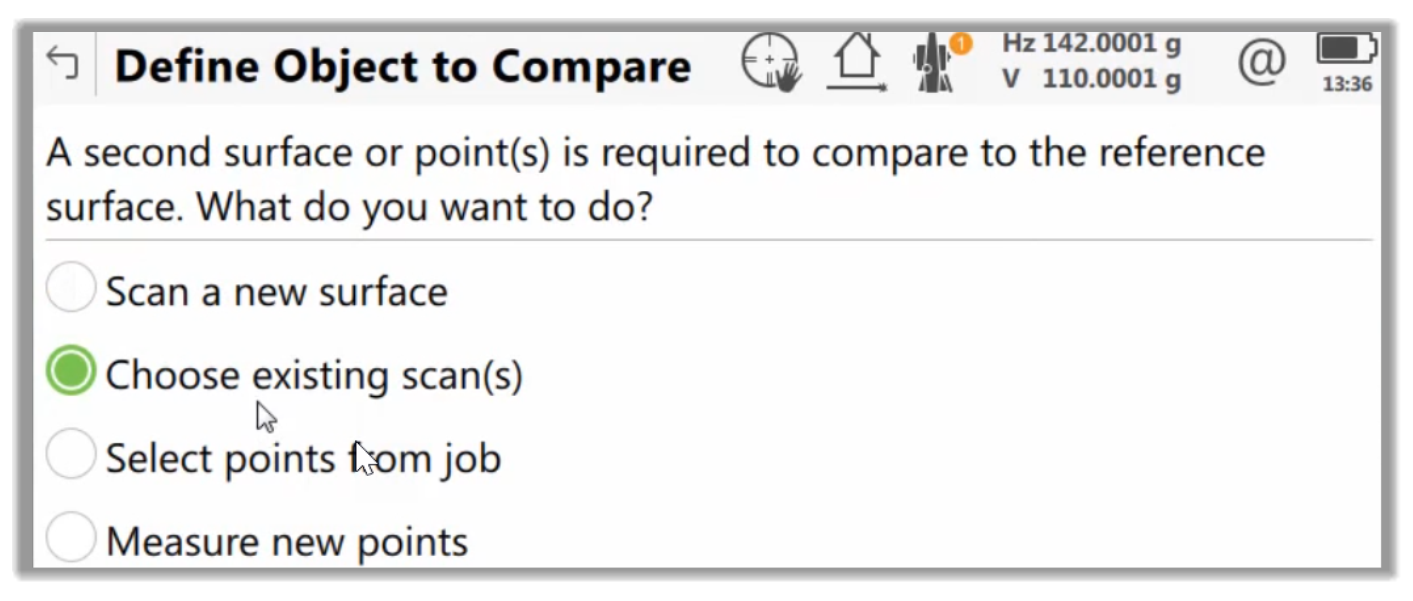This screenshot has width=1413, height=601.
Task: Click the Scan a new surface label text
Action: 277,292
